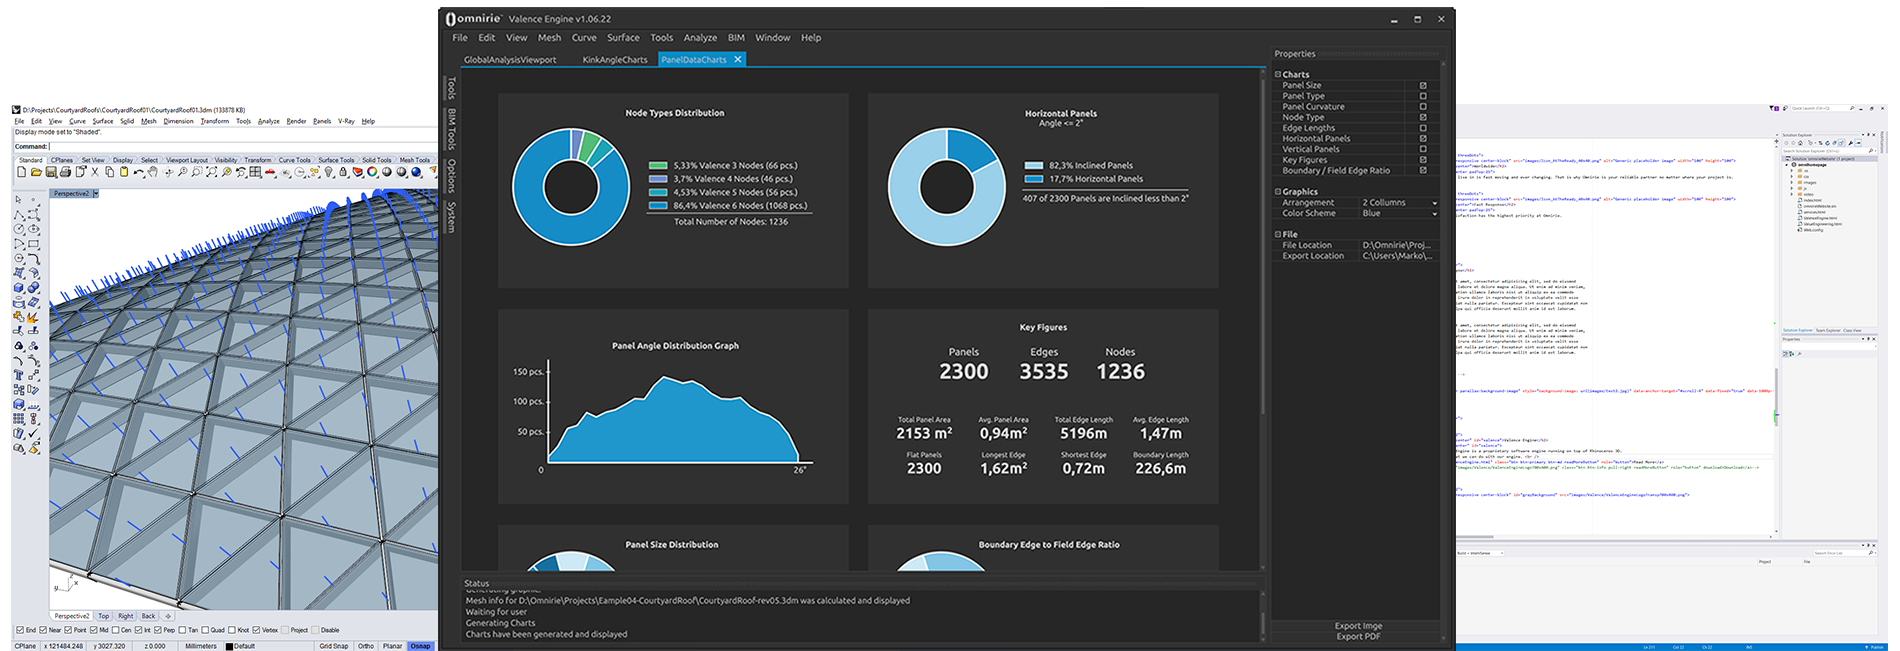The width and height of the screenshot is (1900, 651).
Task: Toggle the End osnap checkbox in Rhino
Action: (x=20, y=630)
